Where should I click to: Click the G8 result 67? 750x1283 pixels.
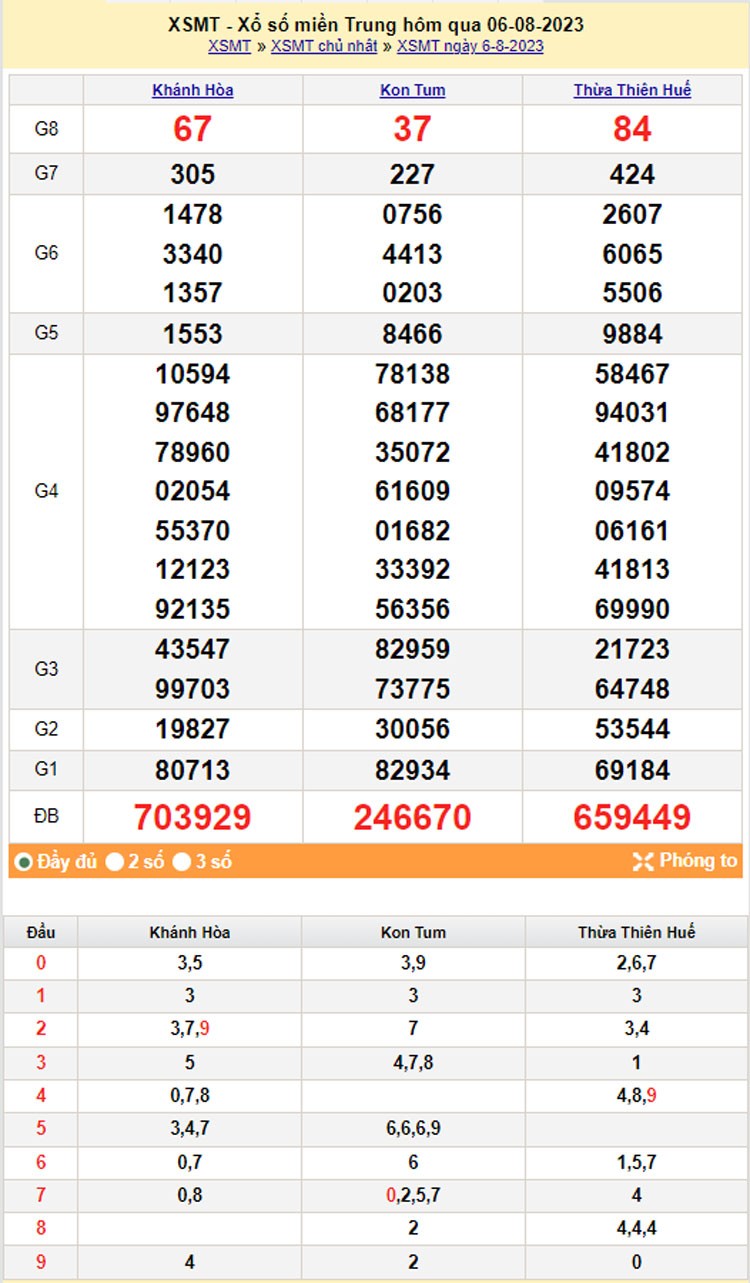pyautogui.click(x=192, y=129)
